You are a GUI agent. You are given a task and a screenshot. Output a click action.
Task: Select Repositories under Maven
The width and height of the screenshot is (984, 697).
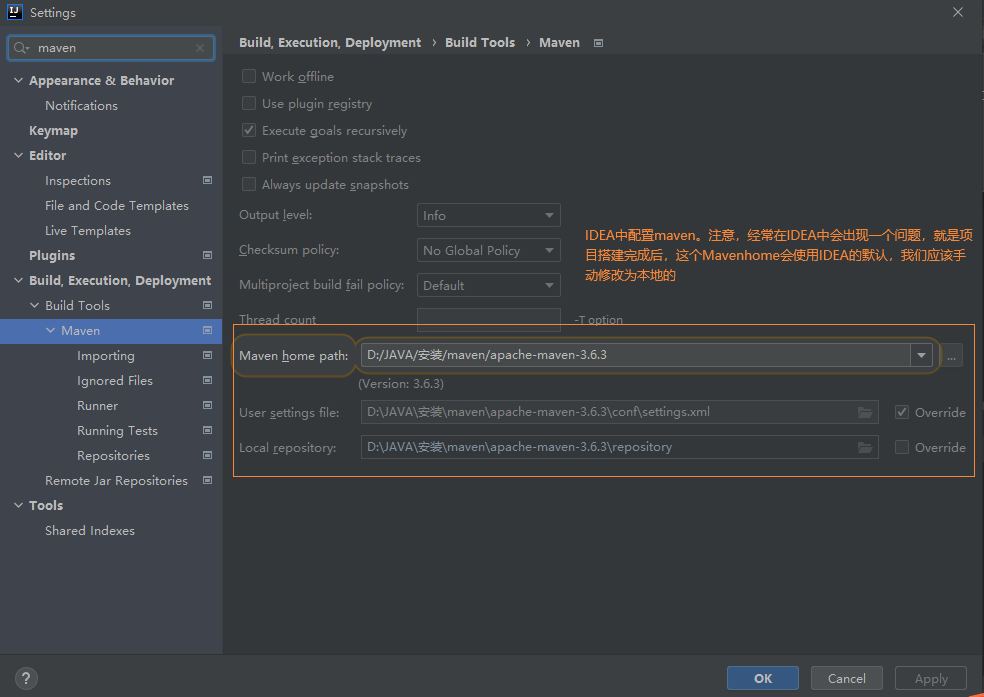pos(114,456)
